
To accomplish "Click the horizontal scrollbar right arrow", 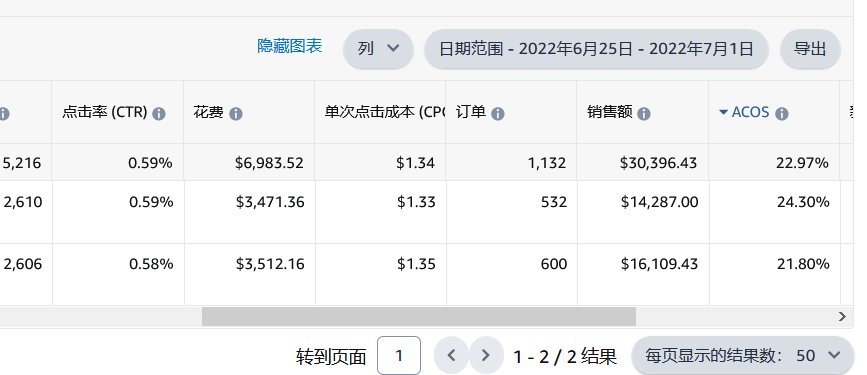I will (842, 316).
